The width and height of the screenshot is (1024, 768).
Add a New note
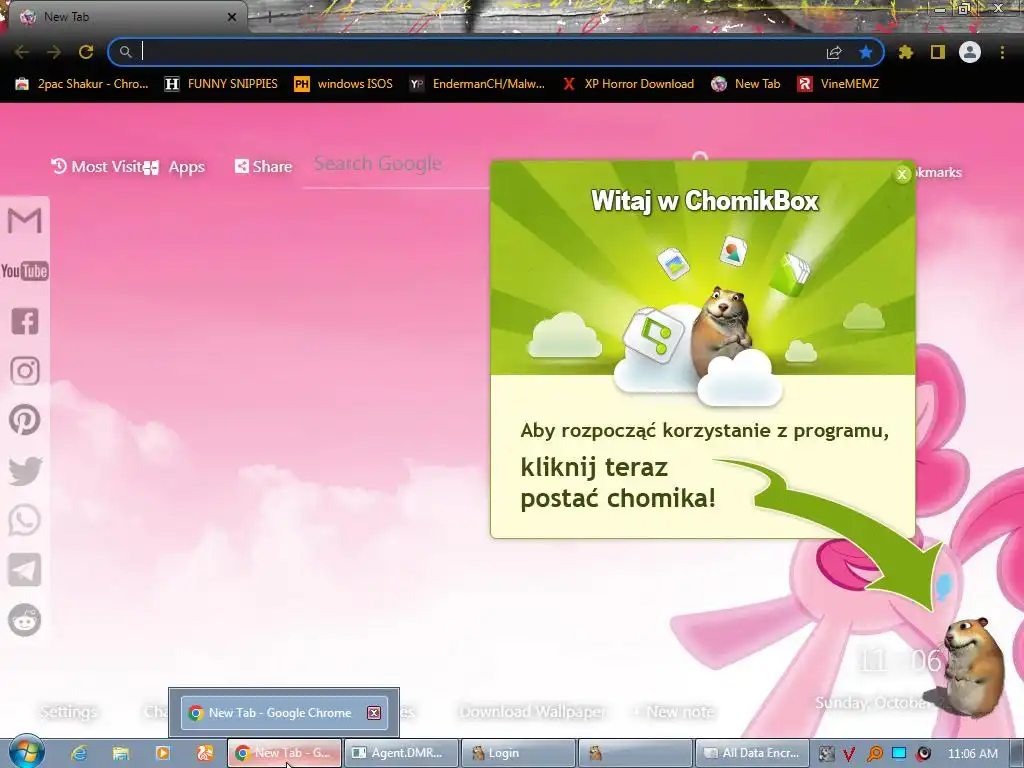point(675,711)
